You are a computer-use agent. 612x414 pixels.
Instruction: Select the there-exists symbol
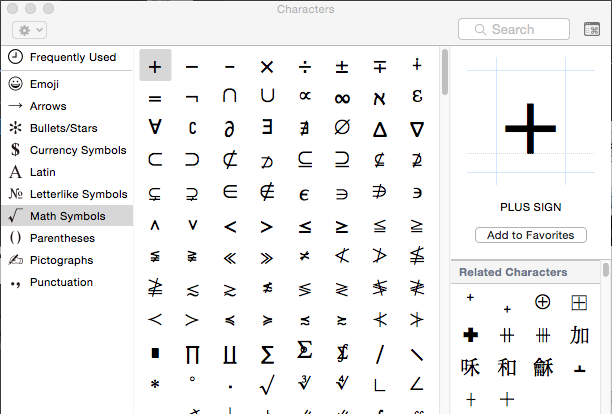[x=267, y=127]
